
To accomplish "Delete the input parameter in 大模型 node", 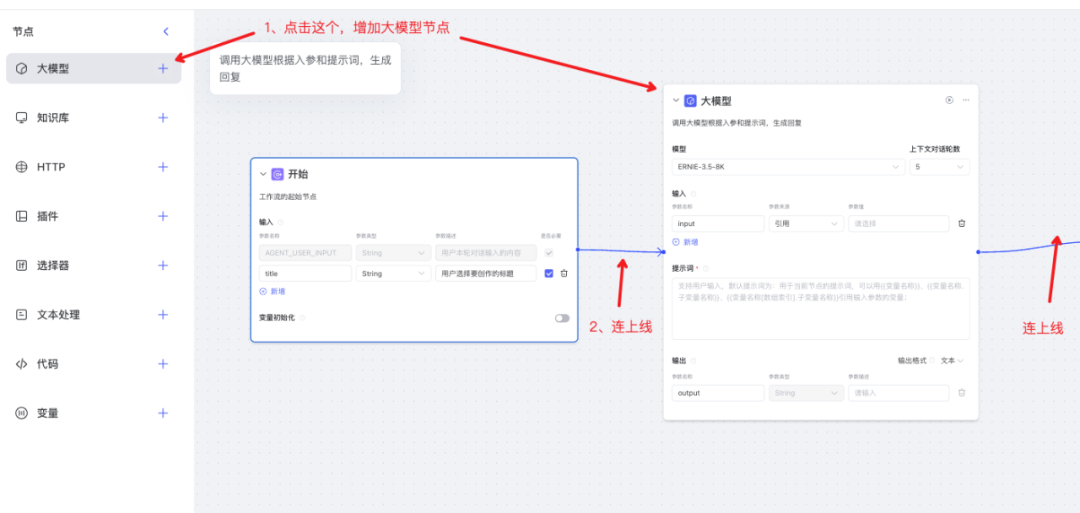I will [961, 223].
